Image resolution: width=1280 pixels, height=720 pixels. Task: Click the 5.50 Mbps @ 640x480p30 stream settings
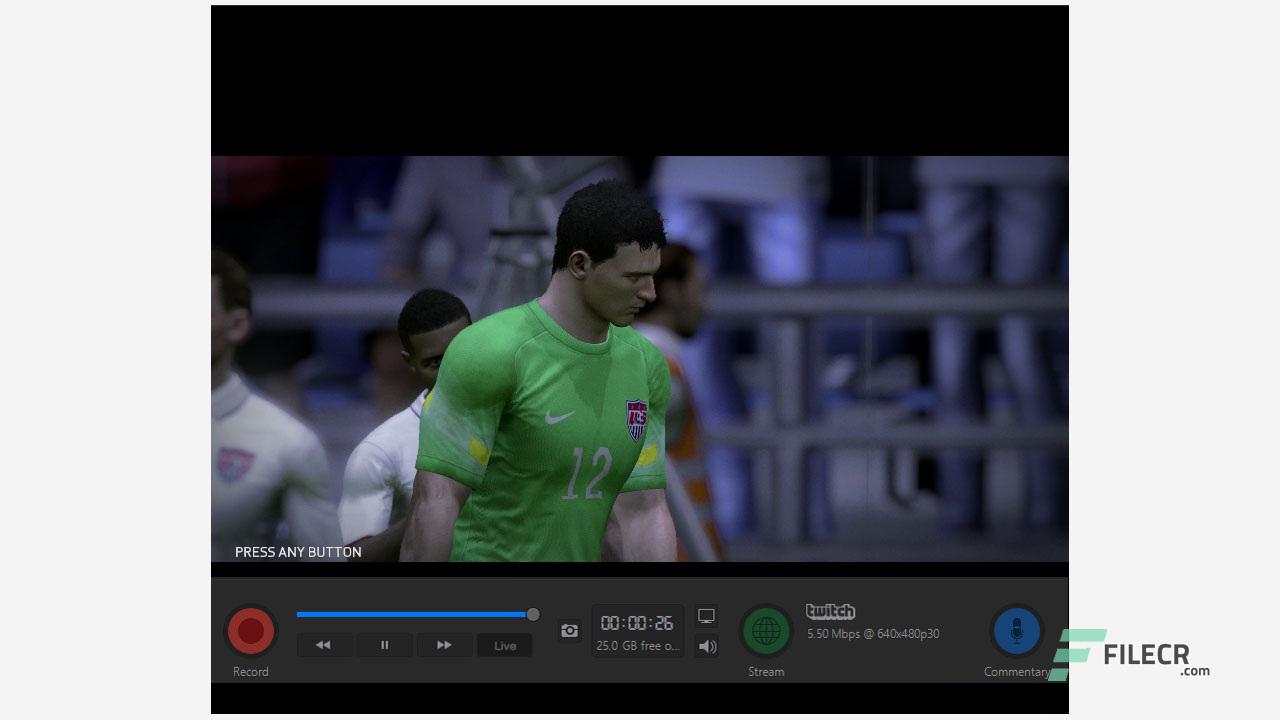pos(873,633)
